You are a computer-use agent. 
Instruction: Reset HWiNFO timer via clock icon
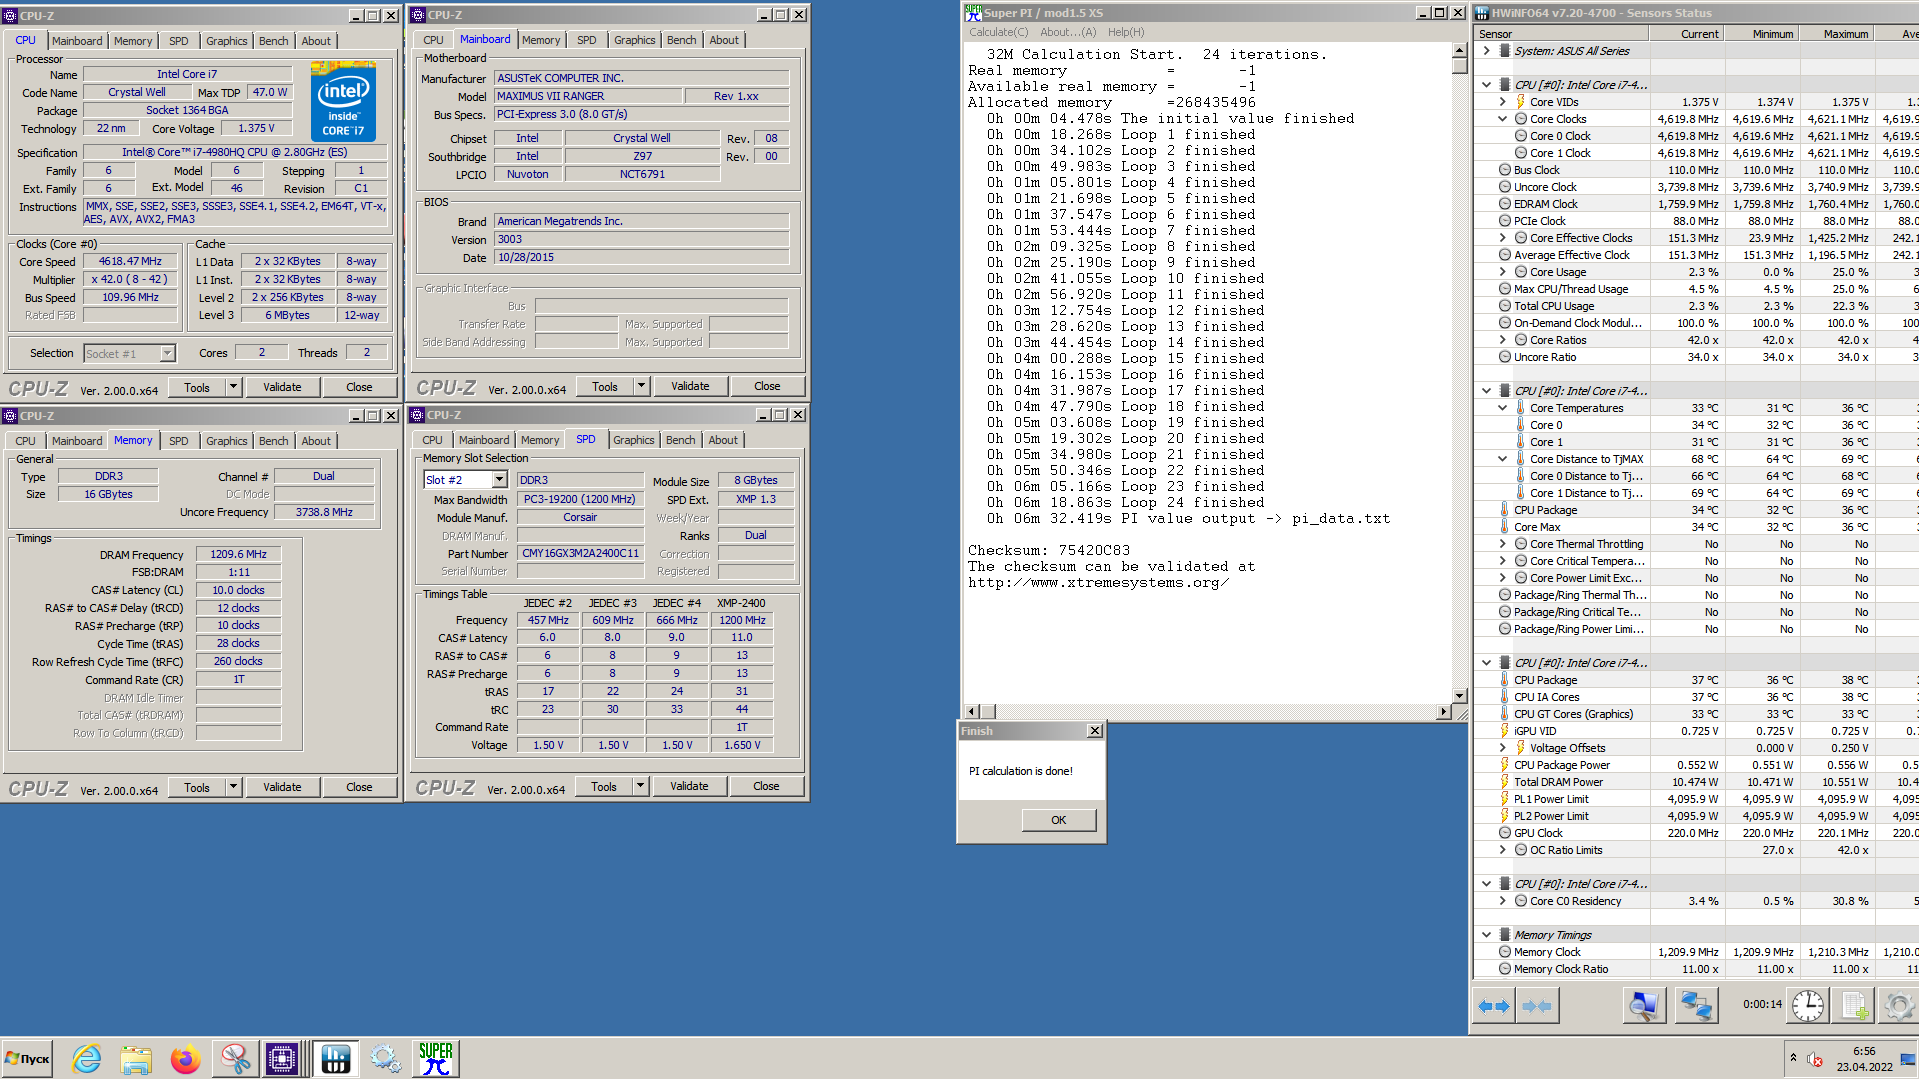[x=1807, y=1006]
